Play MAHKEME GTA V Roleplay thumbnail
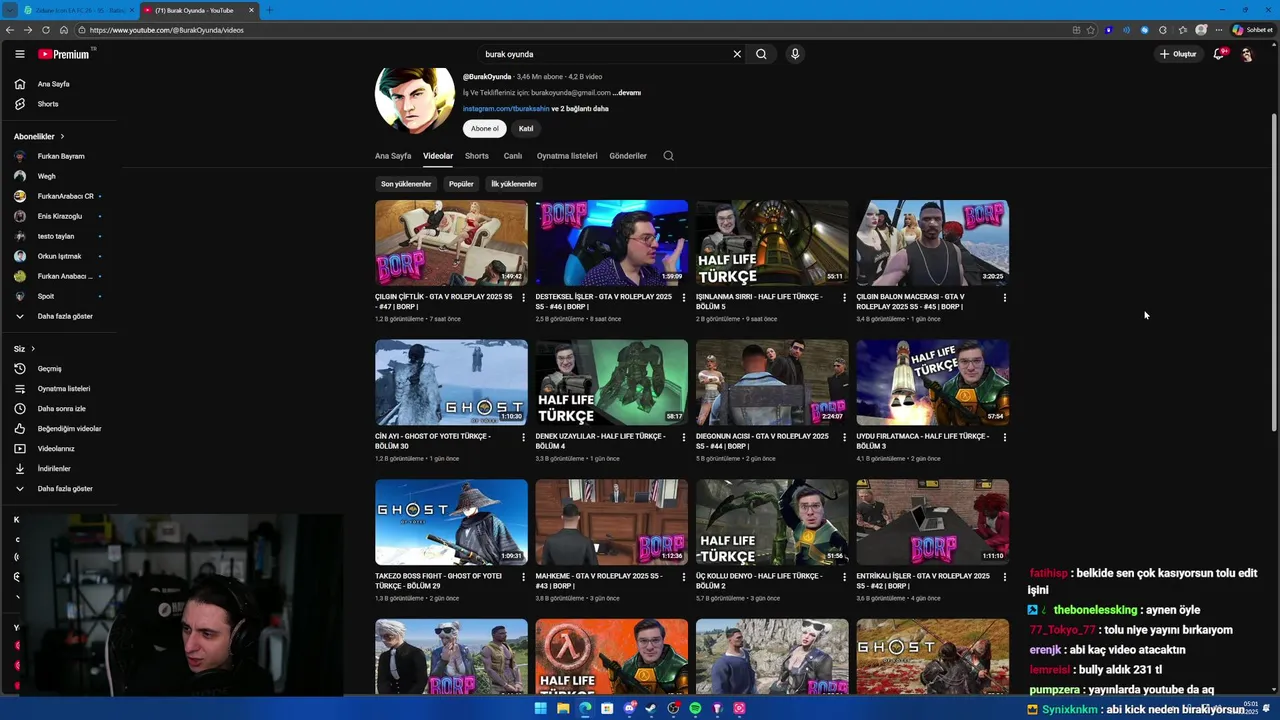Screen dimensions: 1280x720 pos(611,522)
